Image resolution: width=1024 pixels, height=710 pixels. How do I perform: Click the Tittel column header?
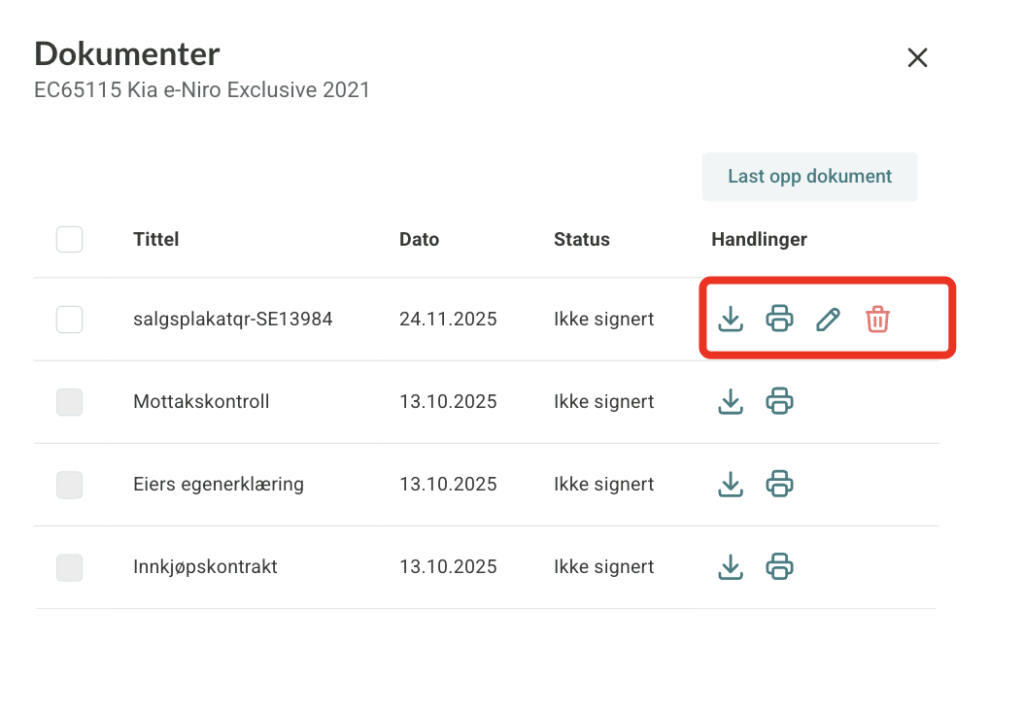click(156, 240)
